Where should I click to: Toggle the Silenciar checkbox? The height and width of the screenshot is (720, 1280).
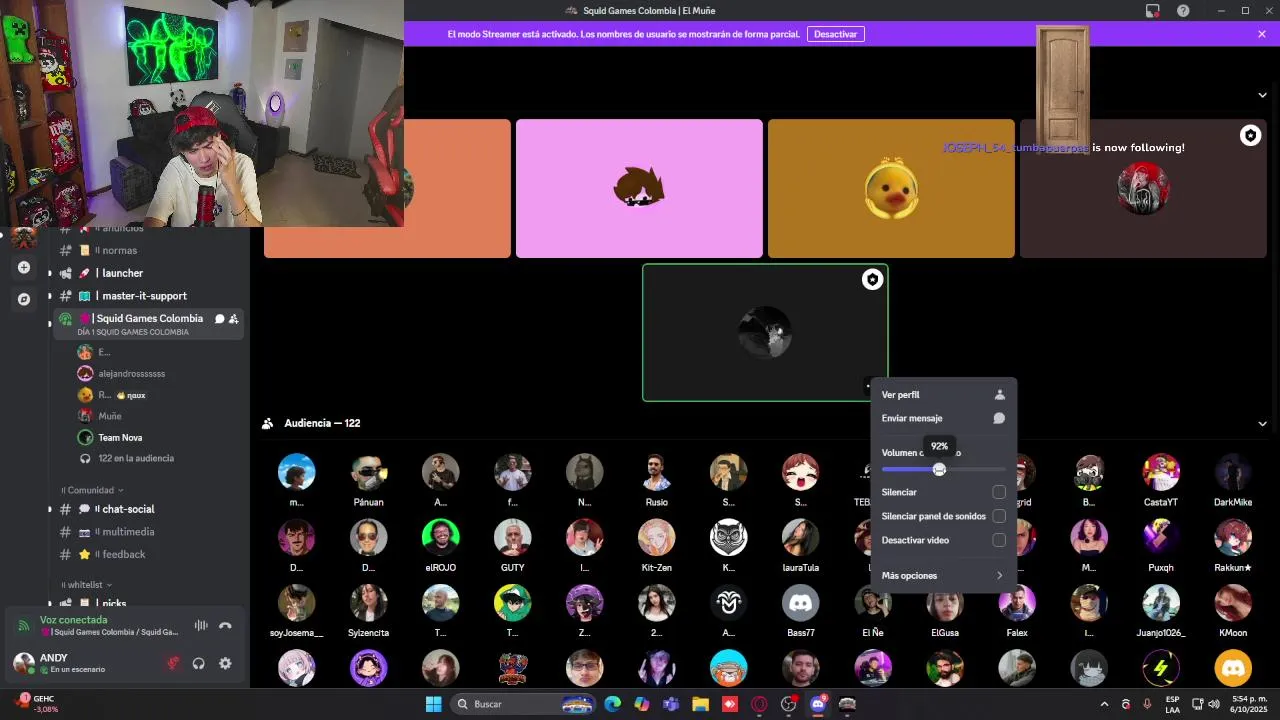click(999, 492)
